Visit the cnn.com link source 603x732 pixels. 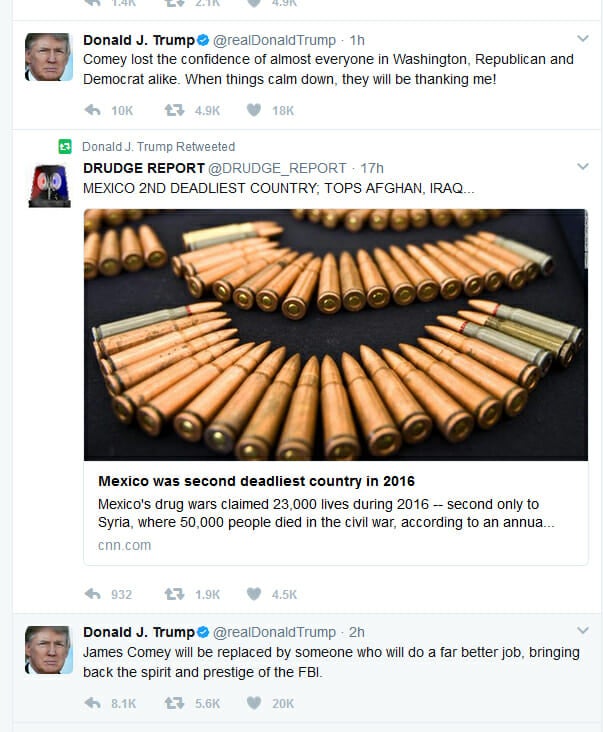click(x=125, y=545)
